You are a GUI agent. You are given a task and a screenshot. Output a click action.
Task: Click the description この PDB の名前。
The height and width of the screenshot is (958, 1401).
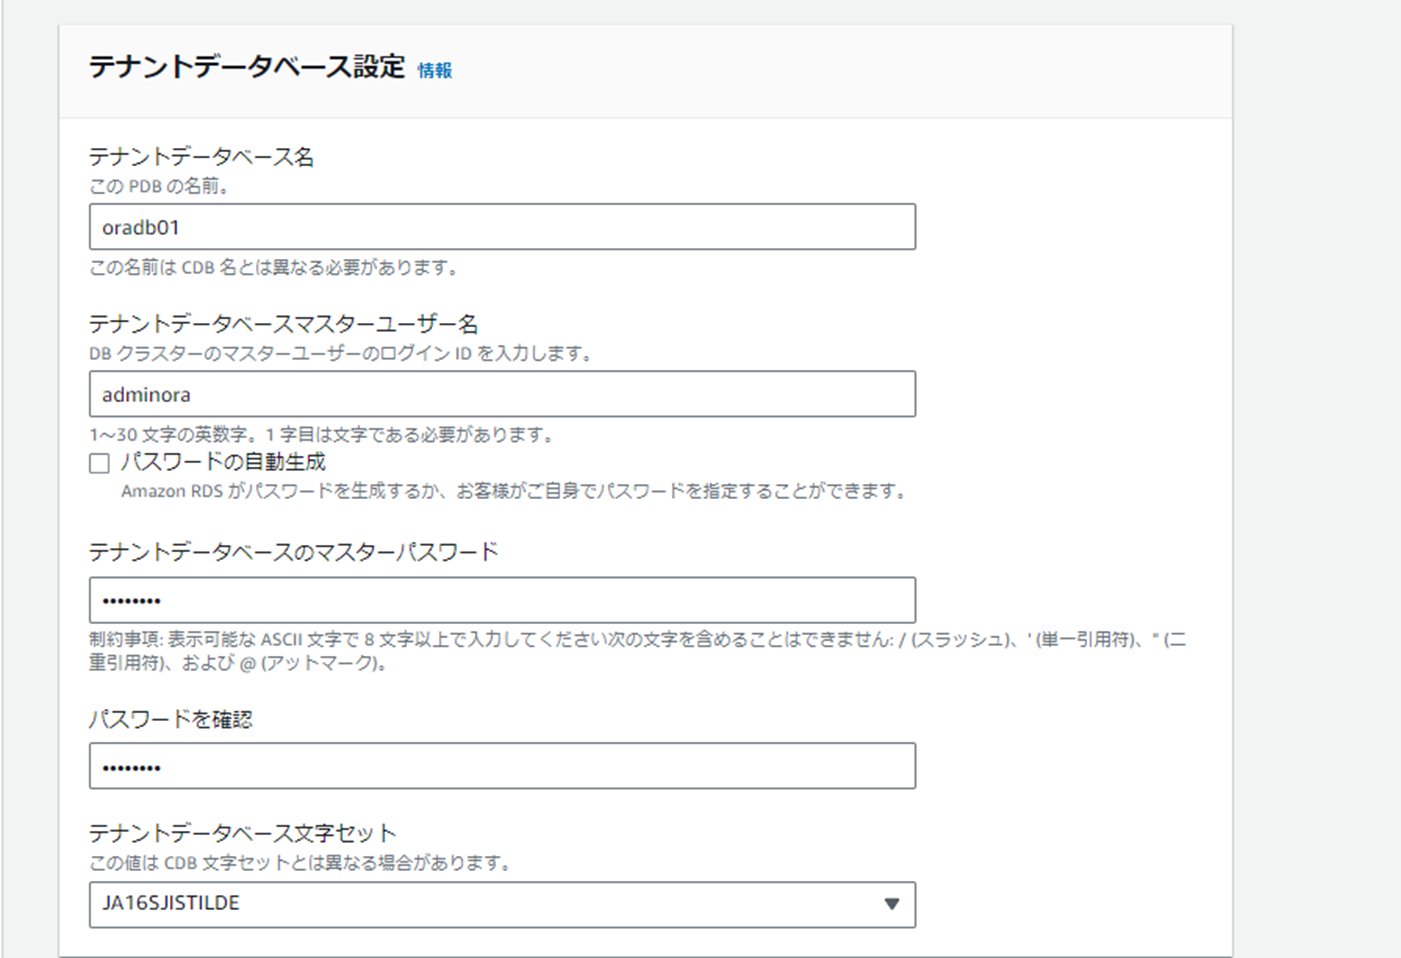159,186
